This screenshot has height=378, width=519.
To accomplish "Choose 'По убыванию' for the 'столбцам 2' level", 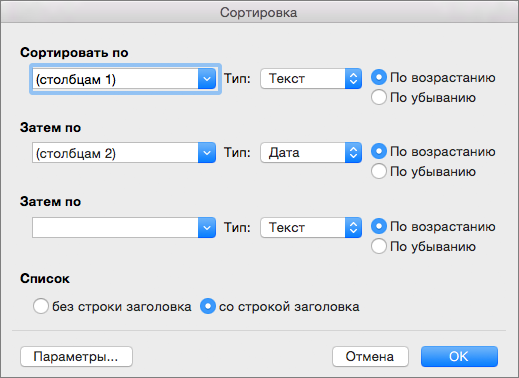I will tap(379, 171).
